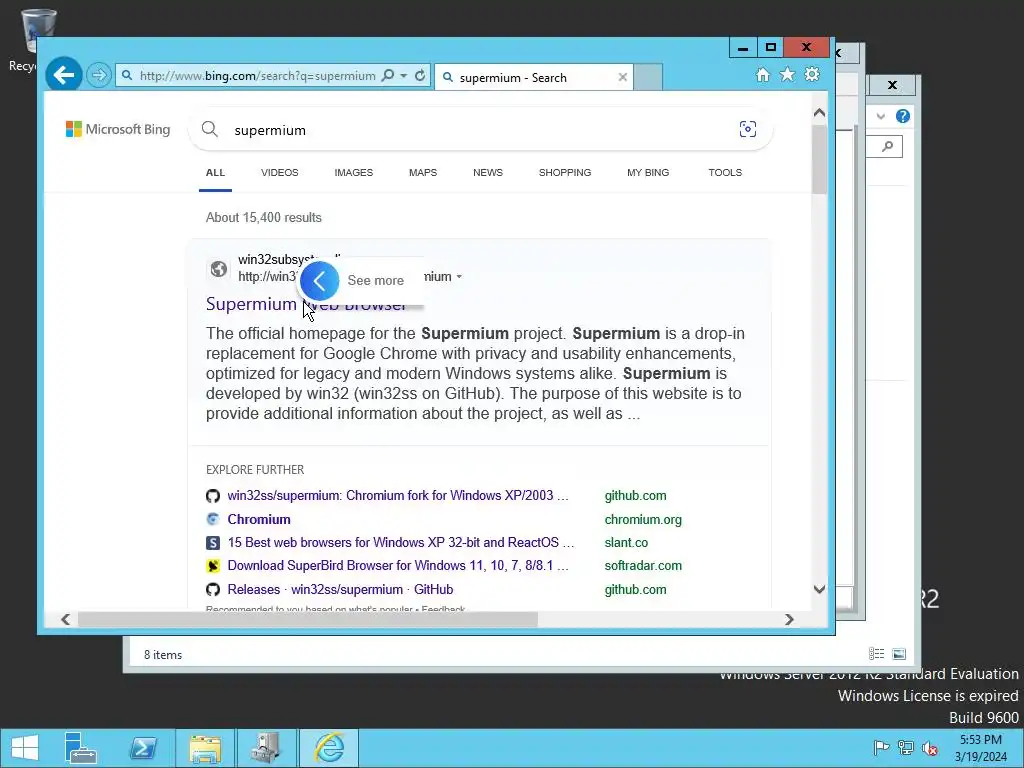Open the server tools taskbar icon
This screenshot has width=1024, height=768.
point(266,748)
